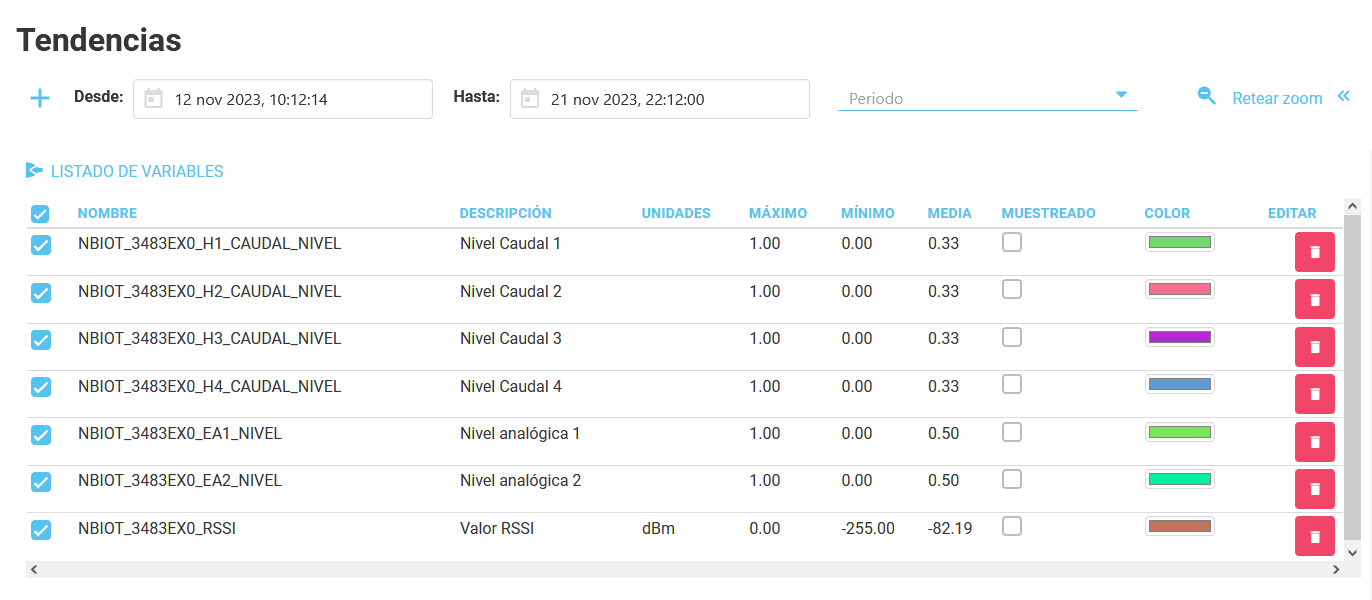Sort by the Nombre column header
1372x600 pixels.
[x=107, y=213]
